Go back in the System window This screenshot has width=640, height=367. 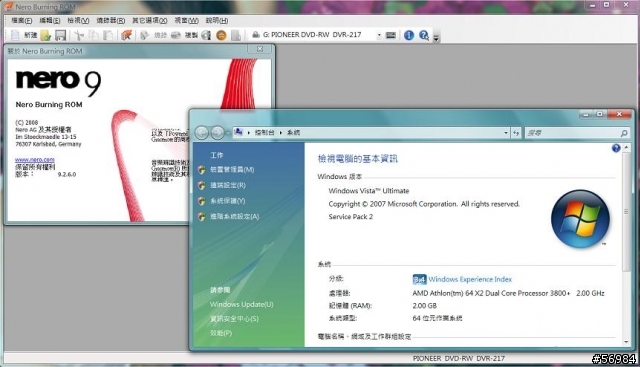coord(202,133)
